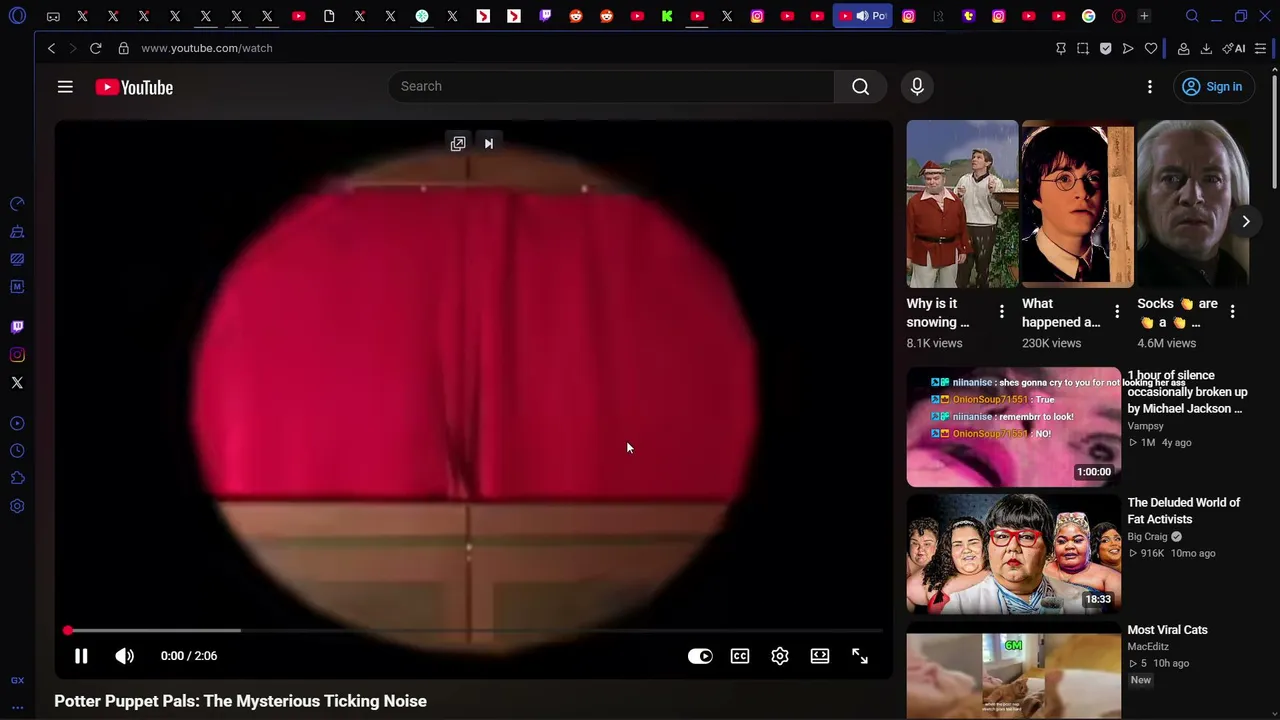The width and height of the screenshot is (1280, 720).
Task: Open video settings gear in the player
Action: pos(780,656)
